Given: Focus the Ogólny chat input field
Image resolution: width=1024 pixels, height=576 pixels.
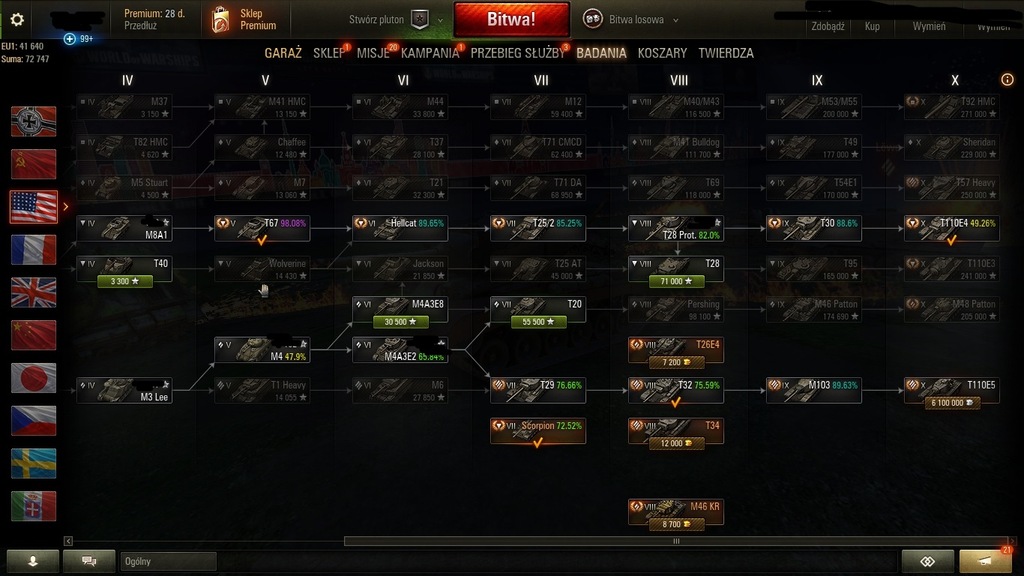Looking at the screenshot, I should tap(168, 561).
